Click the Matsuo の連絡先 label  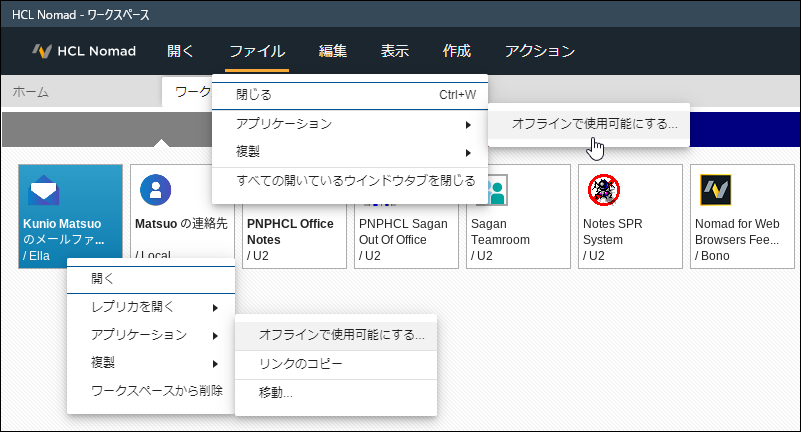[181, 224]
